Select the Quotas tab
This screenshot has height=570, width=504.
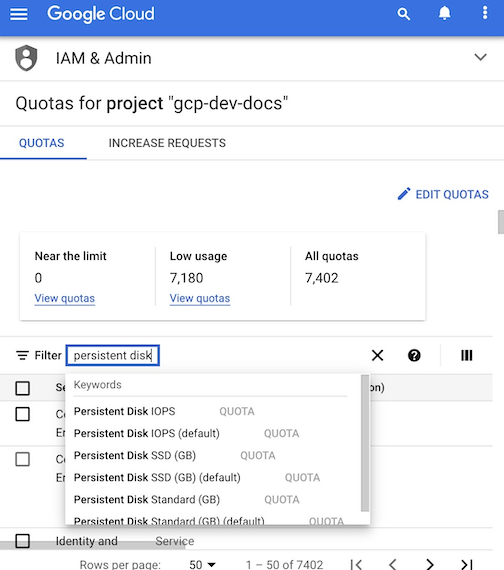pyautogui.click(x=41, y=143)
